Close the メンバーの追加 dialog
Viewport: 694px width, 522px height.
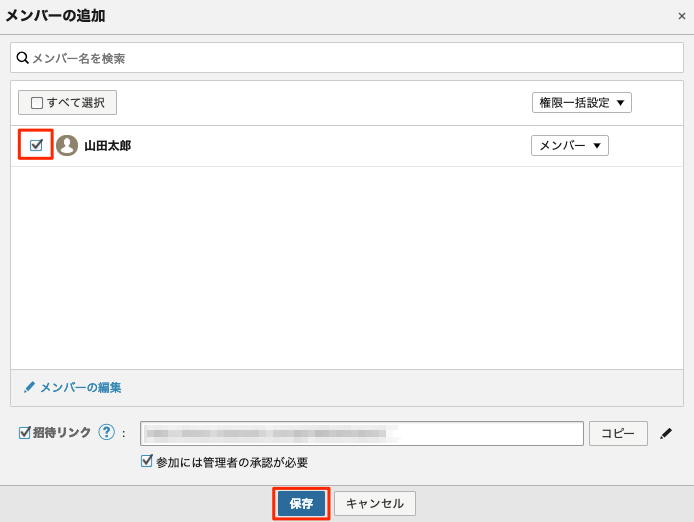coord(681,16)
